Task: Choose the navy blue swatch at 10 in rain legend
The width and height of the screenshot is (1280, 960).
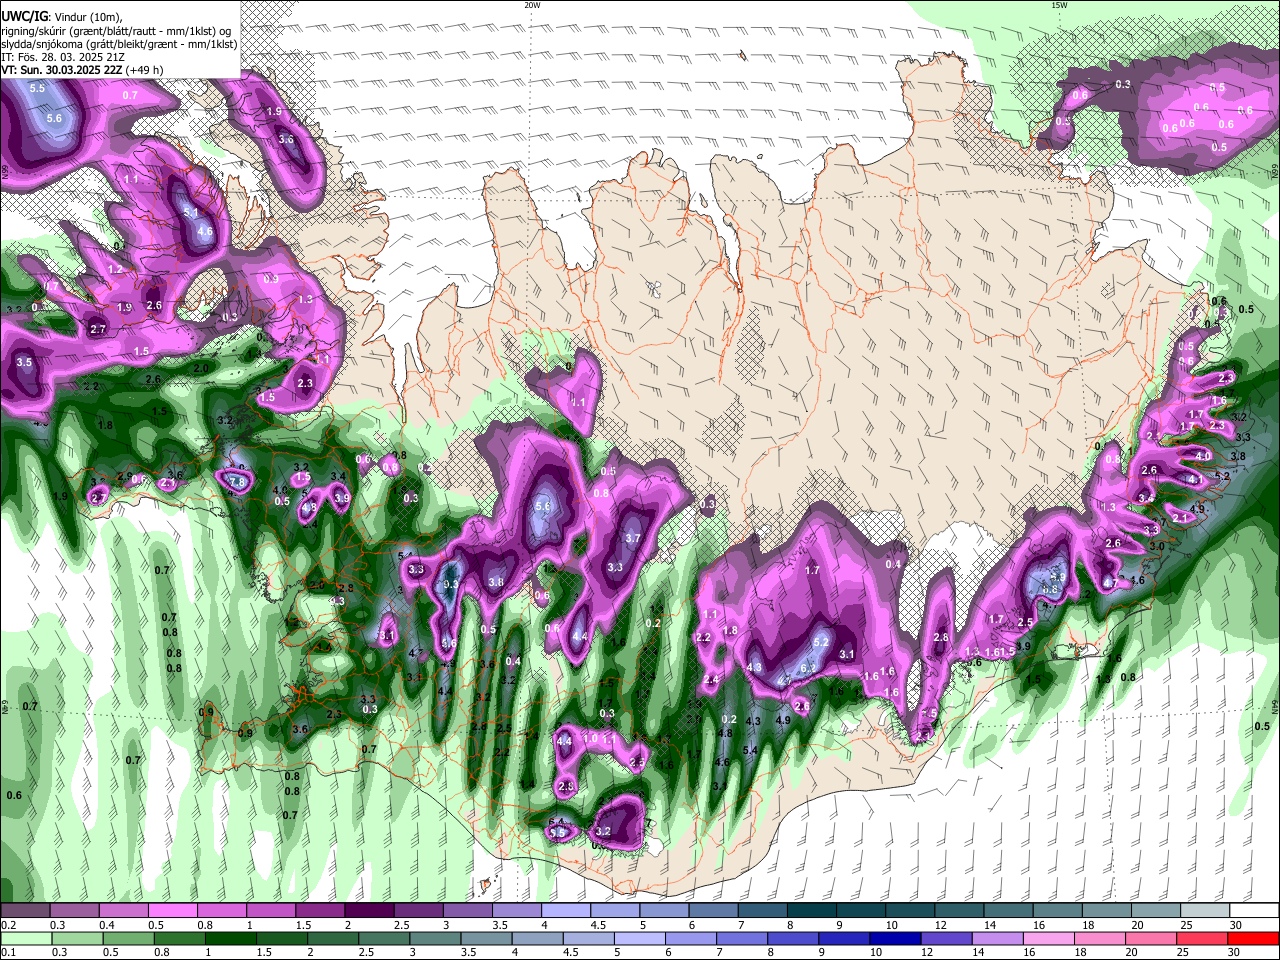Action: [x=894, y=938]
